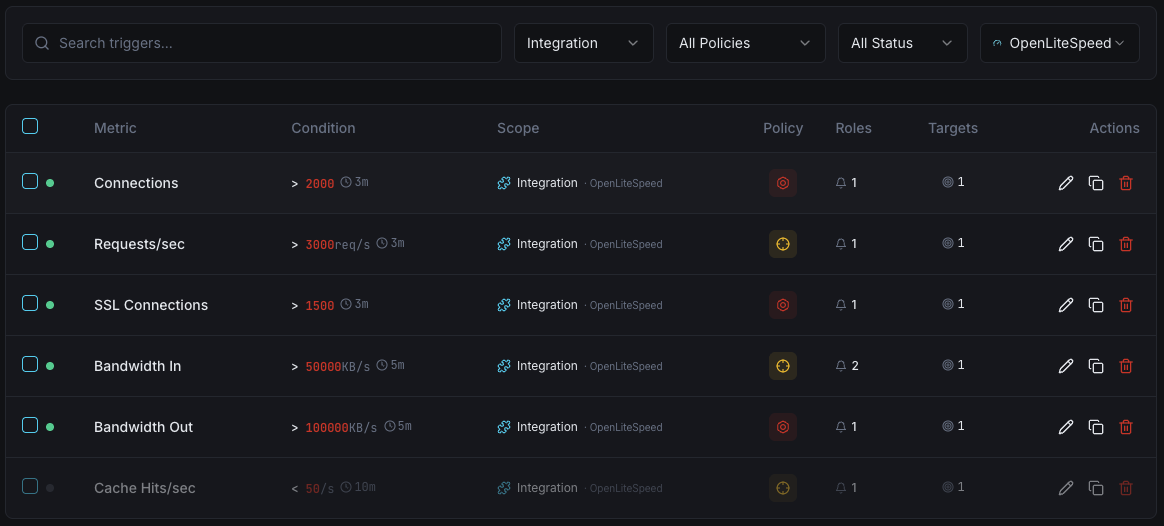Click the Condition column header
Screen dimensions: 1164x526
(x=323, y=128)
